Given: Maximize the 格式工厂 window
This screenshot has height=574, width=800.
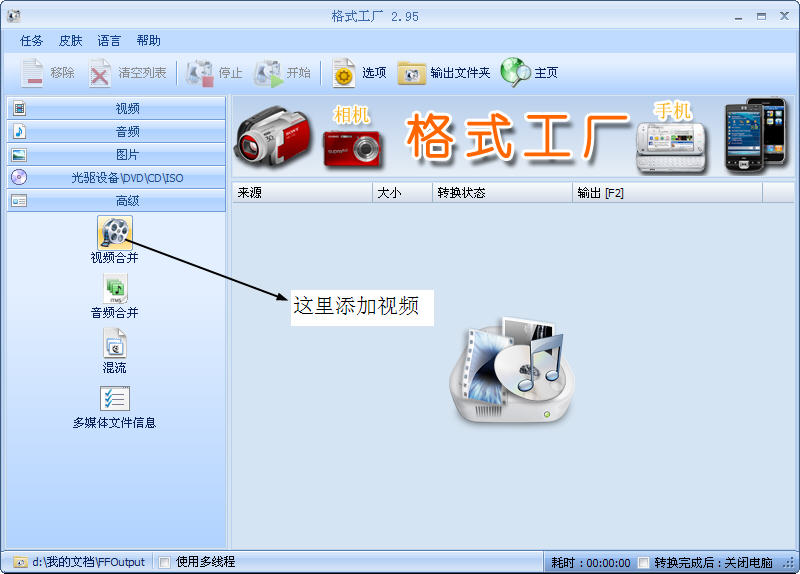Looking at the screenshot, I should point(761,17).
